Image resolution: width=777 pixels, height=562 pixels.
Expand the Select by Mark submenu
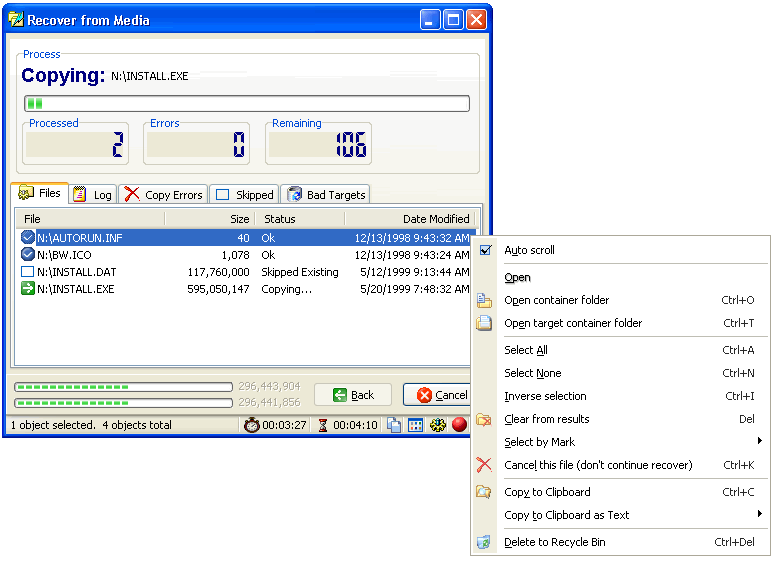pos(620,442)
